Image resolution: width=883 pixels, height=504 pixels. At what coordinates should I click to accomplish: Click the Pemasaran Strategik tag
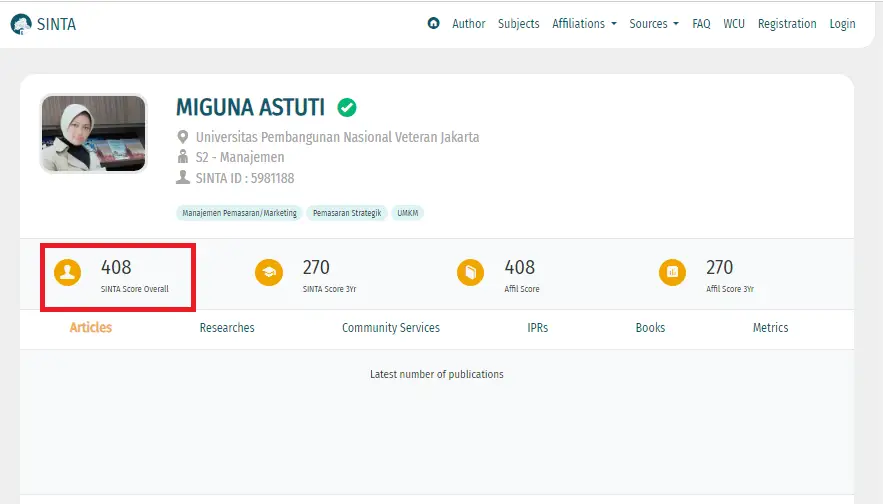coord(347,213)
